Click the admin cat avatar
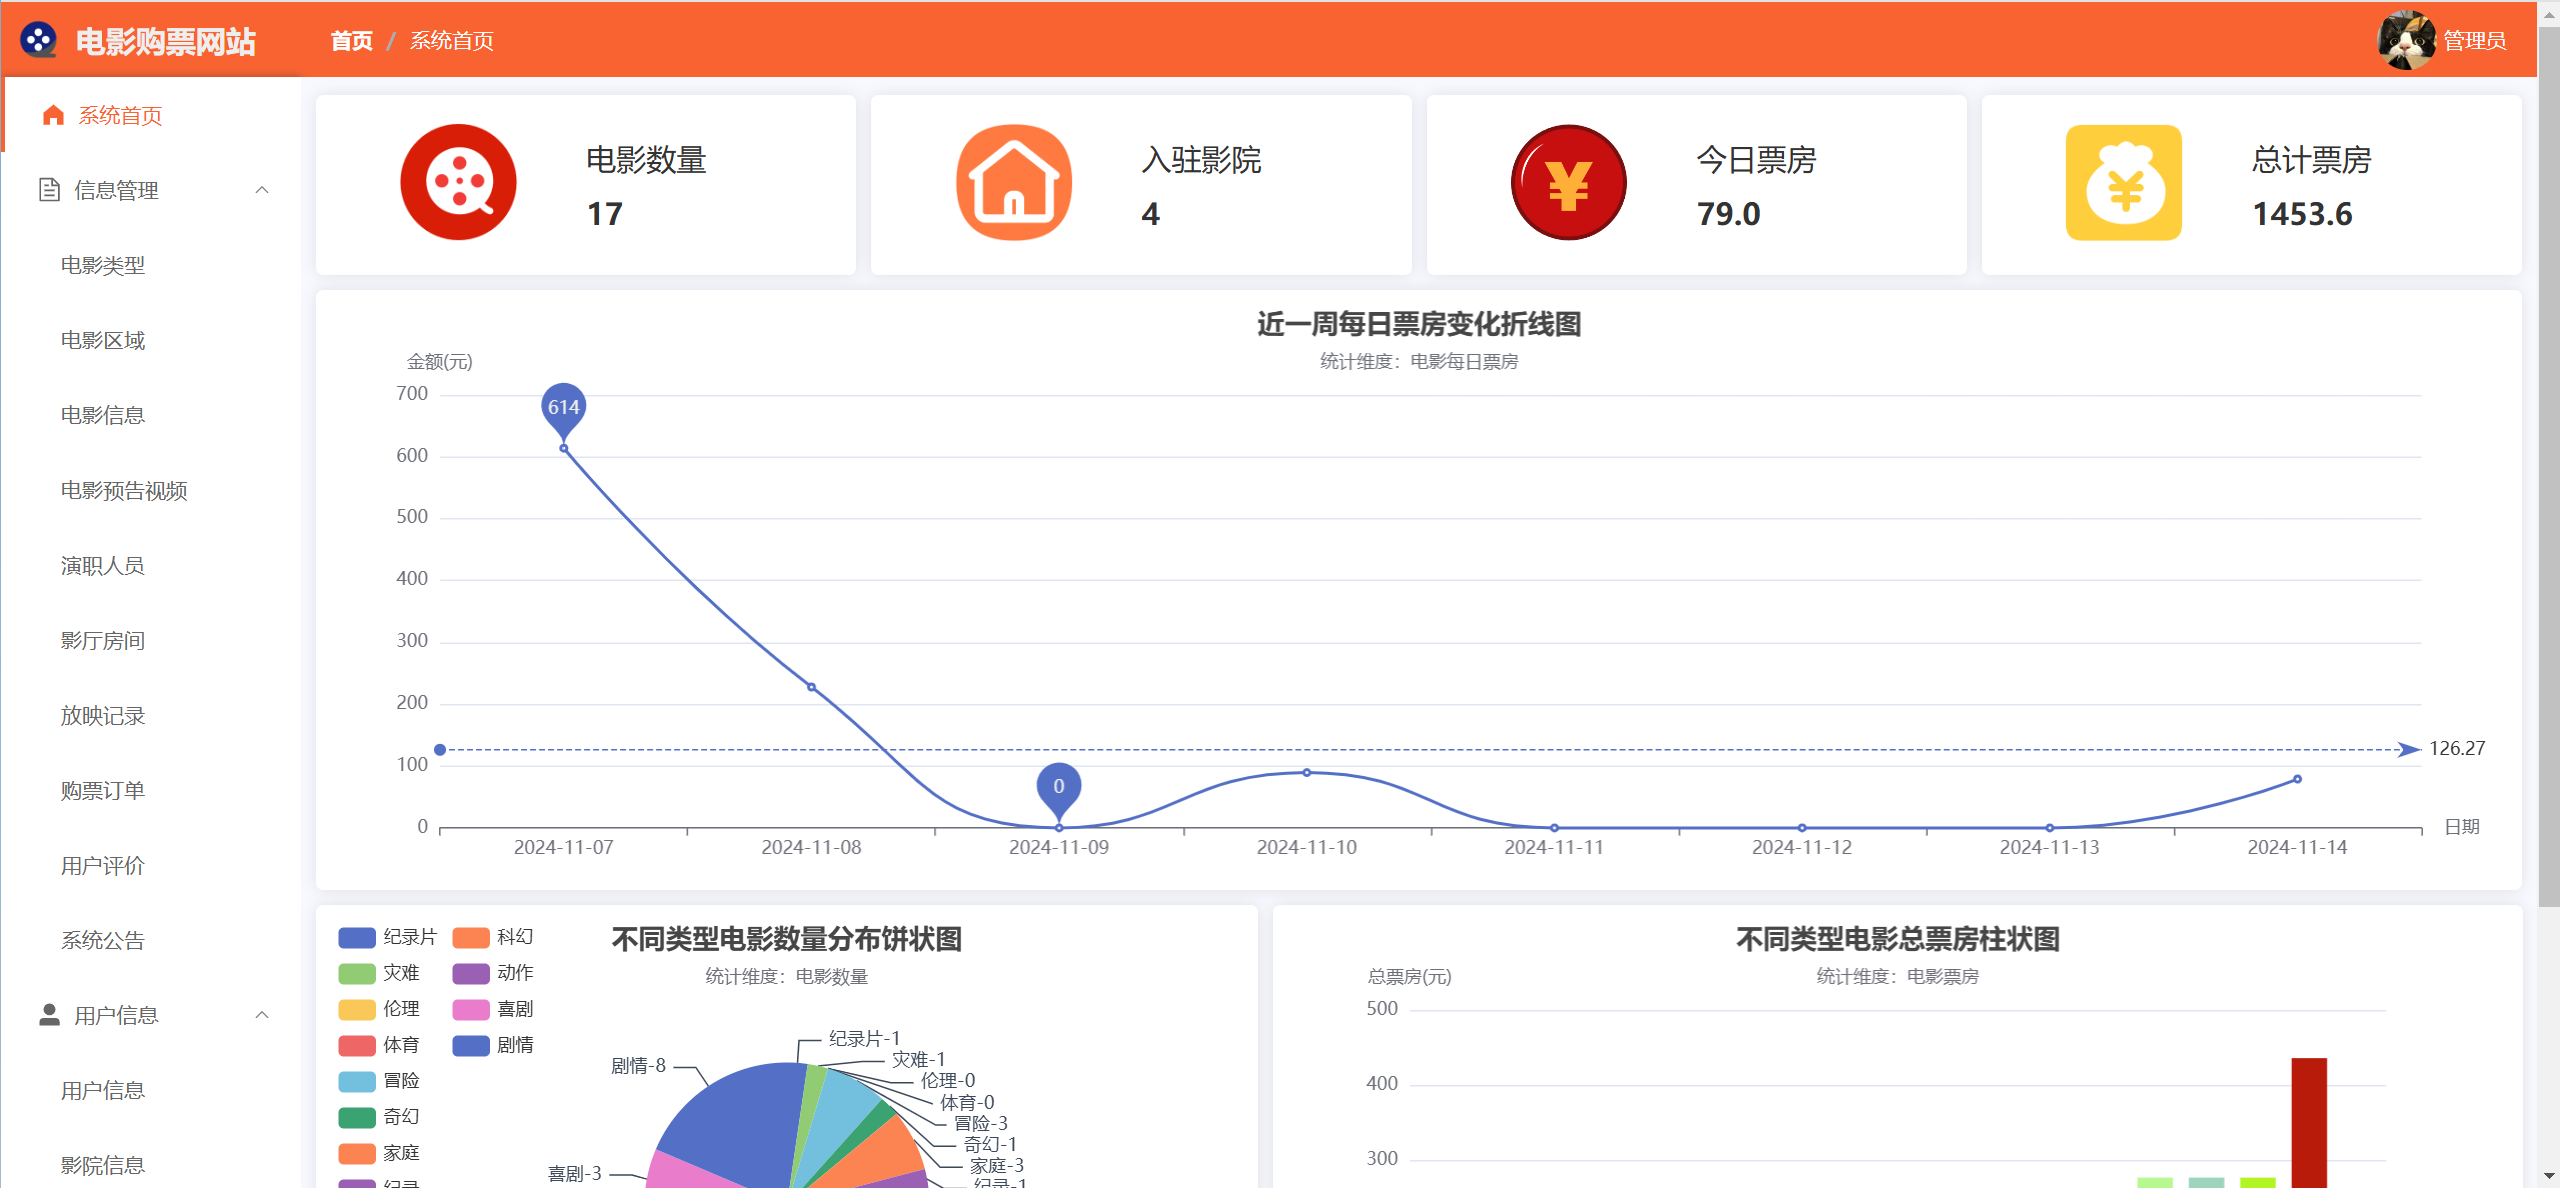 point(2405,40)
